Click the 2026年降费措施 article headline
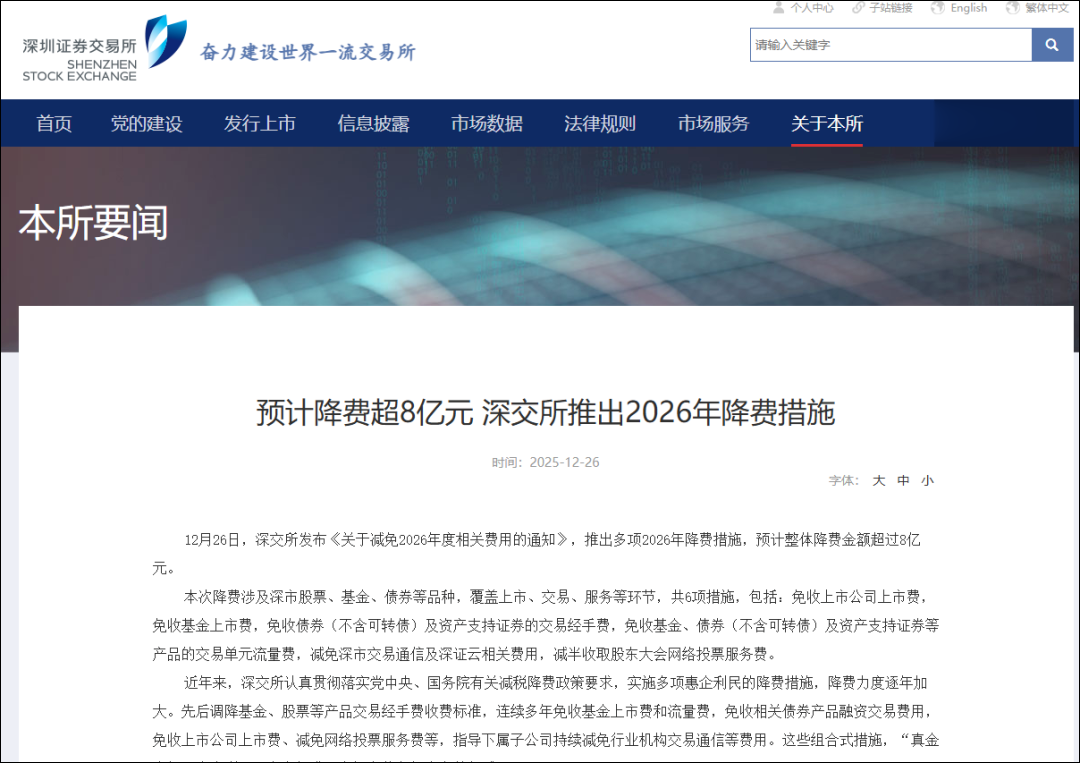The height and width of the screenshot is (763, 1080). pos(546,412)
